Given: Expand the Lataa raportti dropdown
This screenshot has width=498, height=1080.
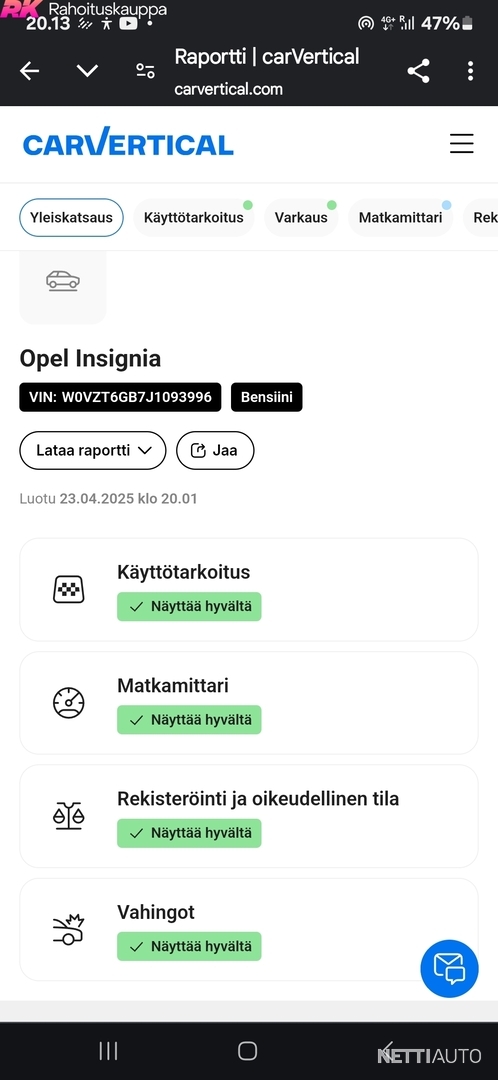Looking at the screenshot, I should click(x=93, y=450).
